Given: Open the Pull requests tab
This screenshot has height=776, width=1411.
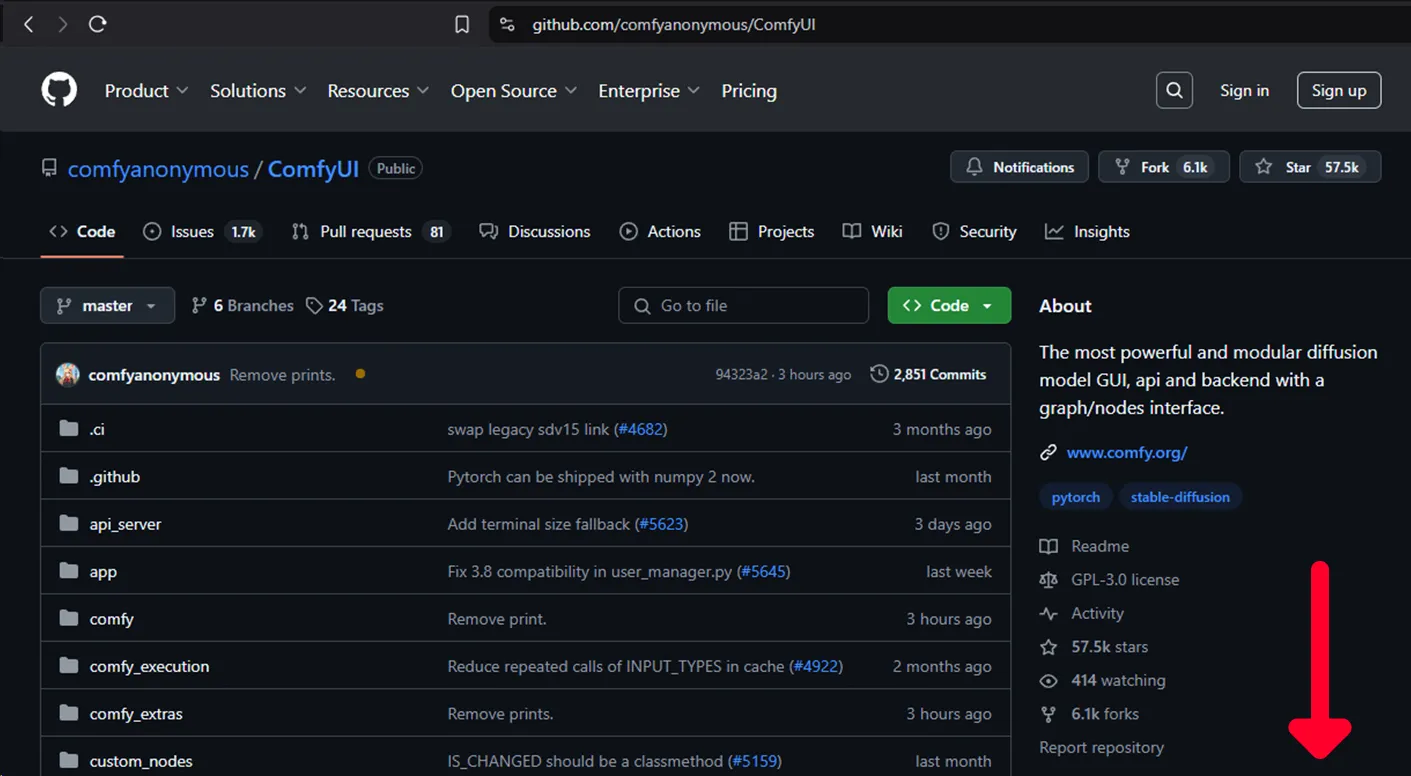Looking at the screenshot, I should pos(365,231).
